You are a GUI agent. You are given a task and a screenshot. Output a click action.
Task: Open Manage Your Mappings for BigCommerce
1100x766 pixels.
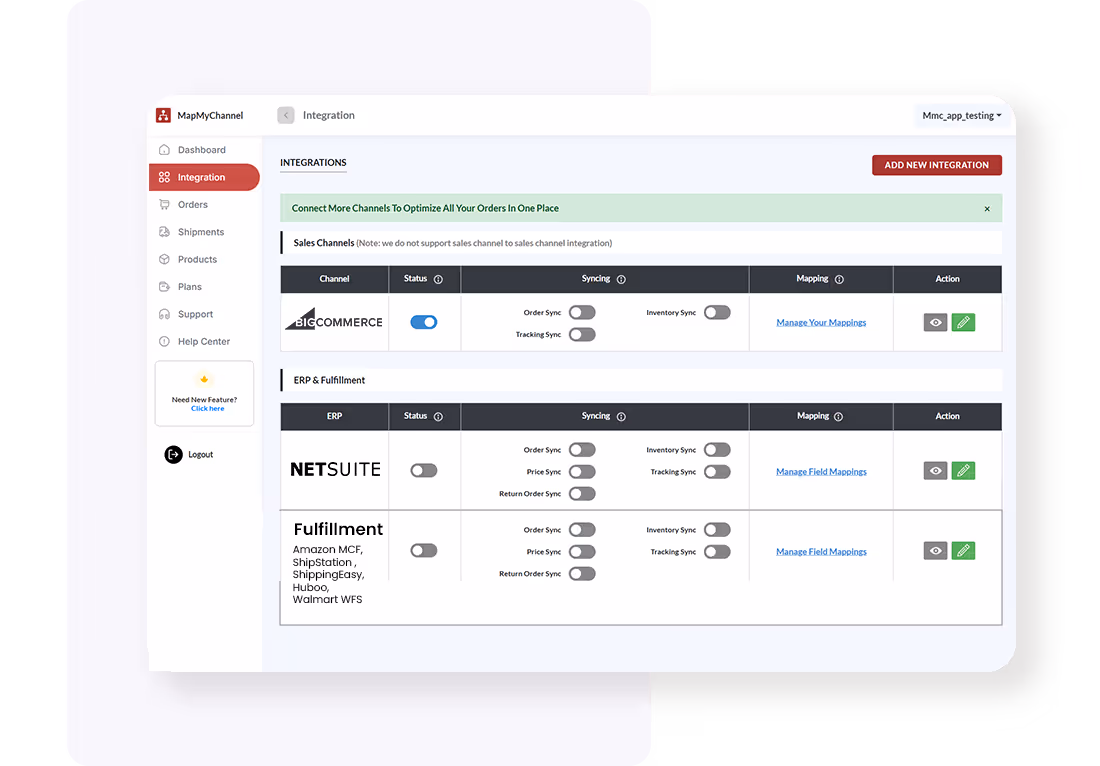(x=820, y=322)
